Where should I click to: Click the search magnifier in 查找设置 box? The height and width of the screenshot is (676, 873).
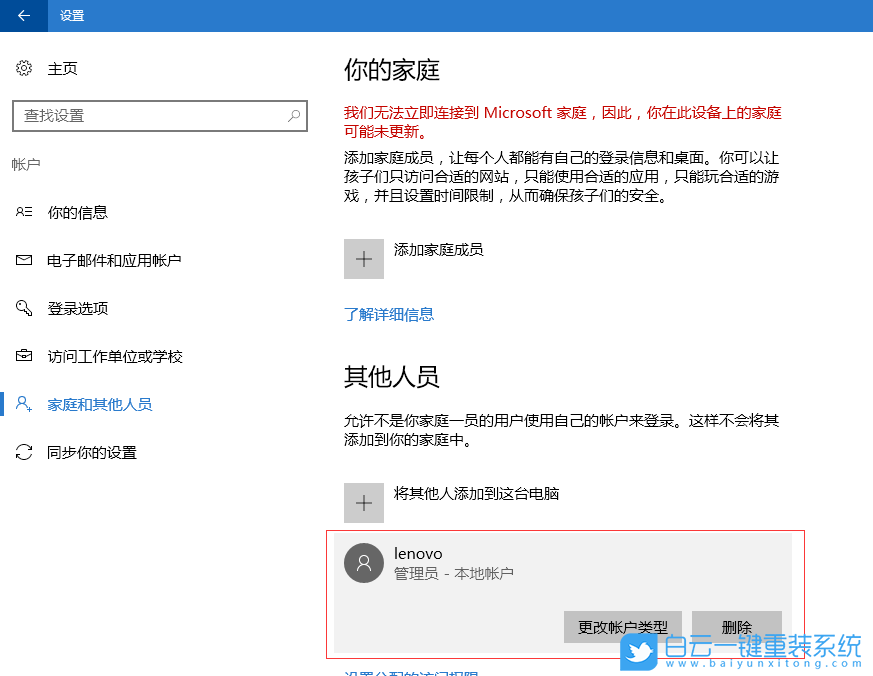point(293,117)
